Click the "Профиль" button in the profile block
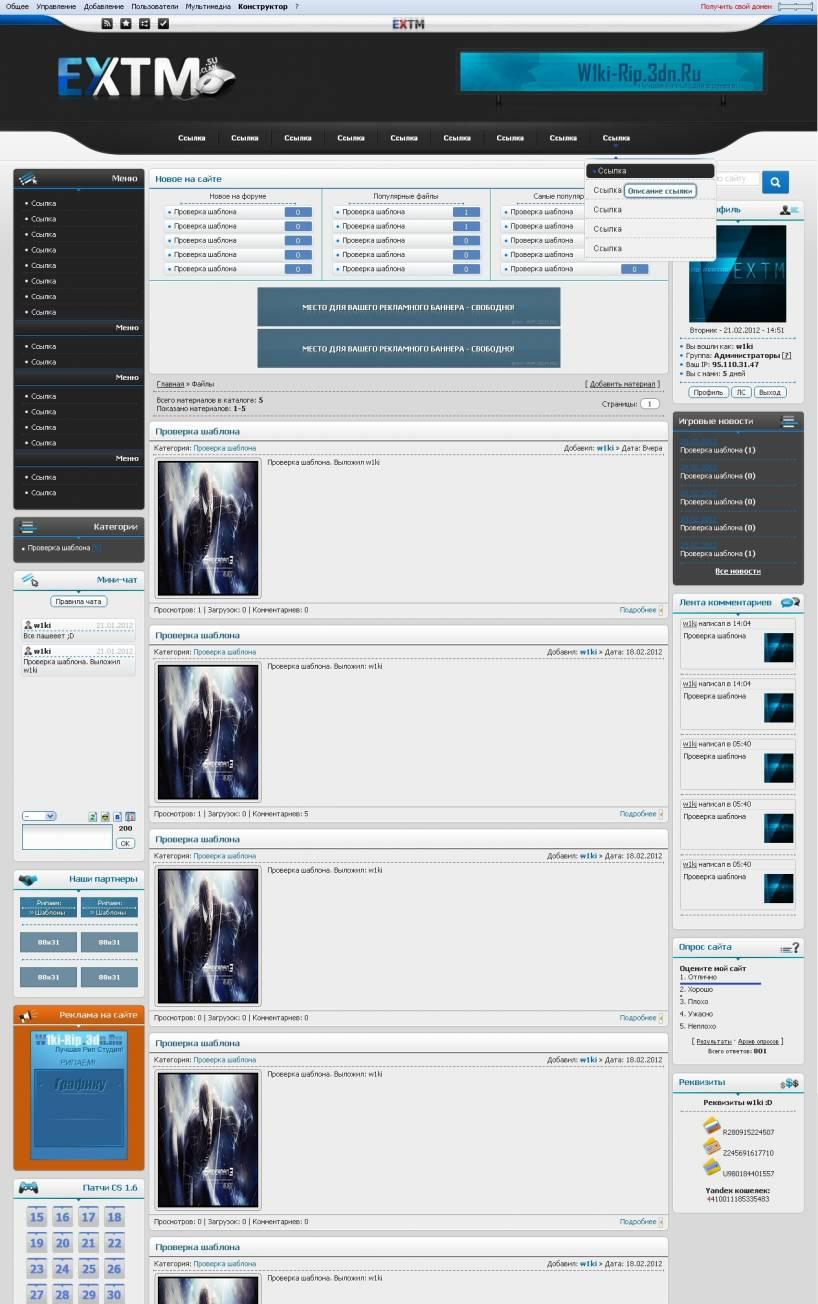This screenshot has width=818, height=1304. pyautogui.click(x=708, y=392)
